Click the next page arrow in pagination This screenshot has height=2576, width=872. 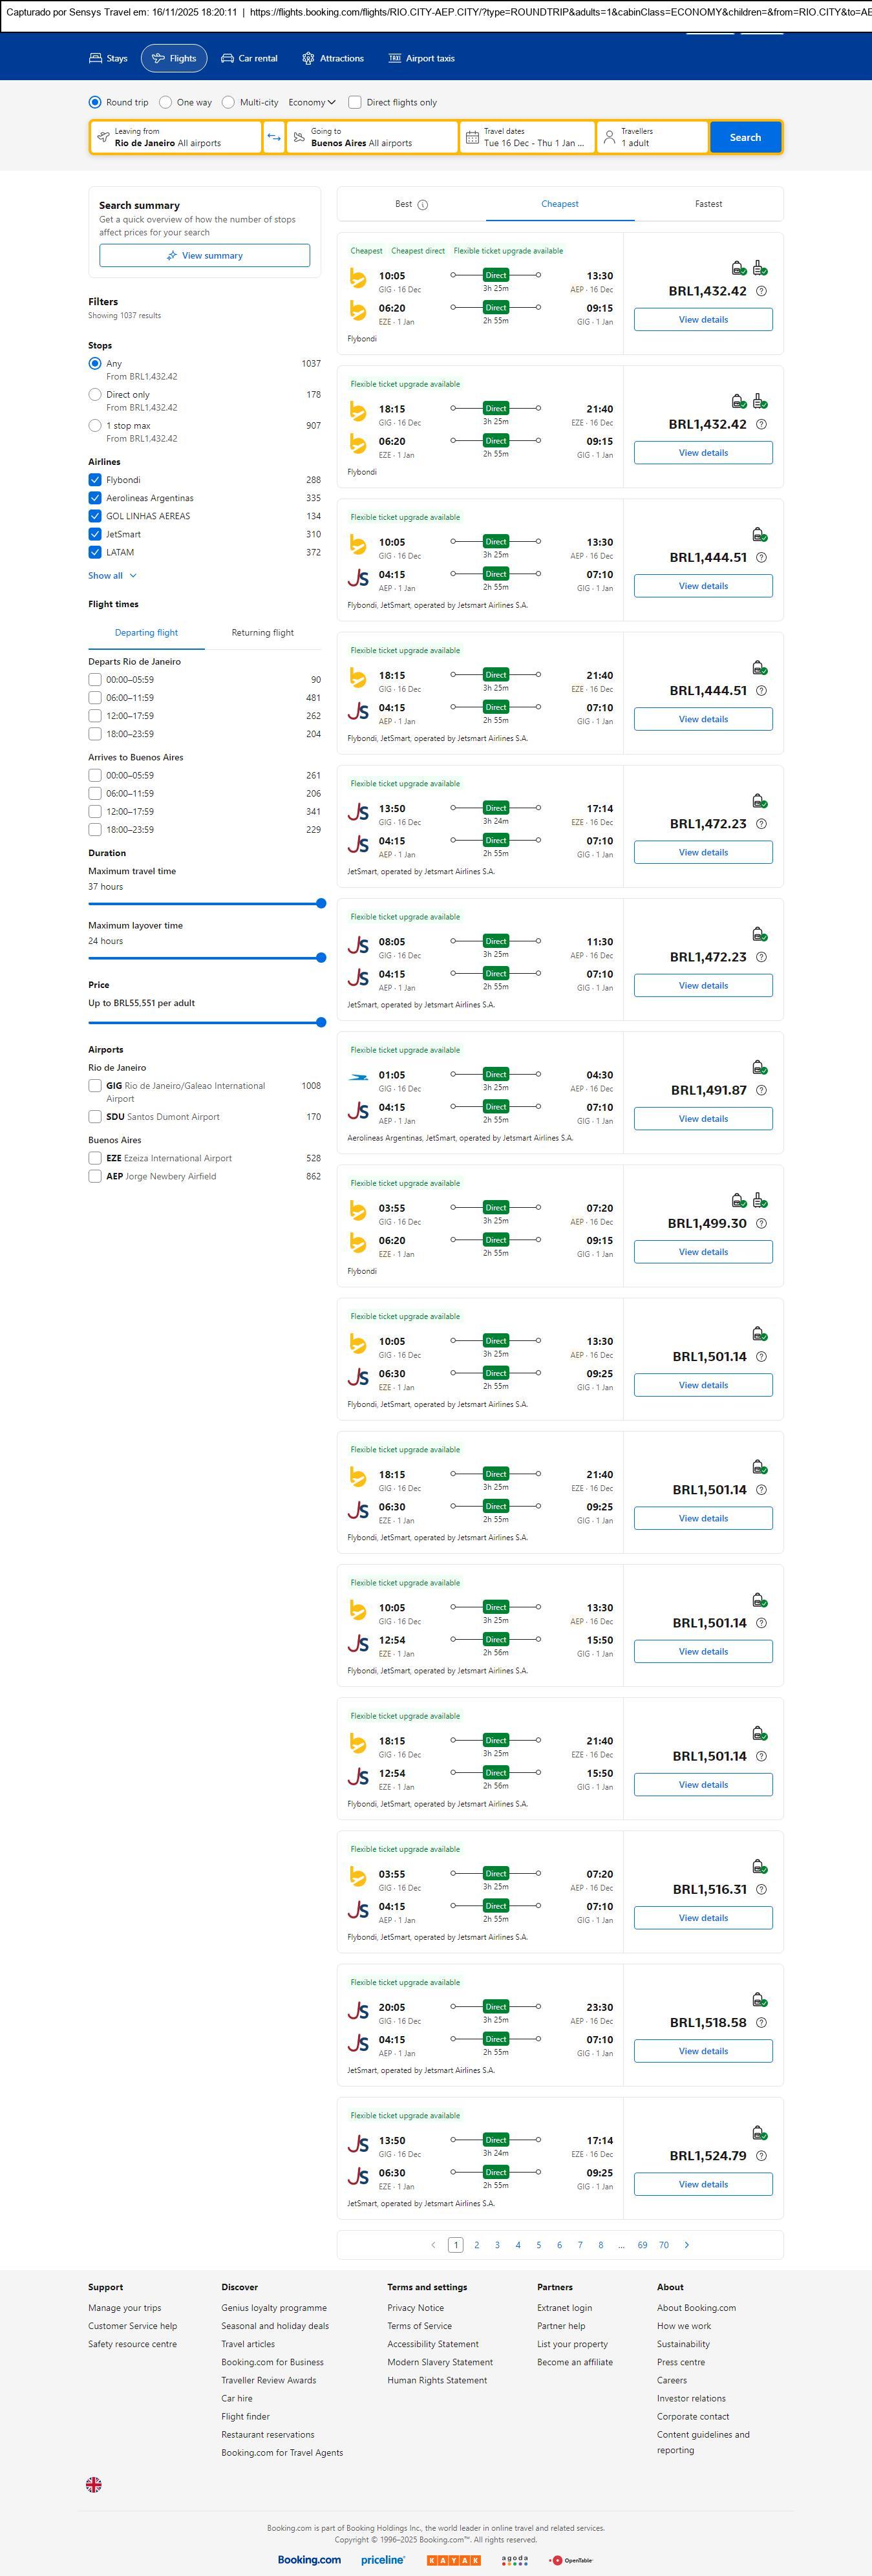tap(686, 2245)
